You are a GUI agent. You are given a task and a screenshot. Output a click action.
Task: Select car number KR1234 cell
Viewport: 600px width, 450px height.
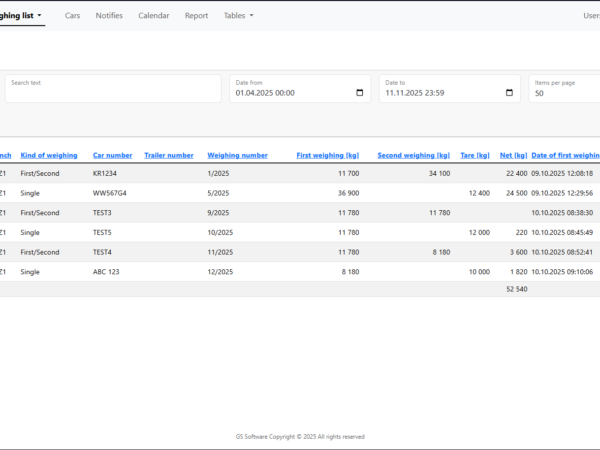click(x=104, y=173)
